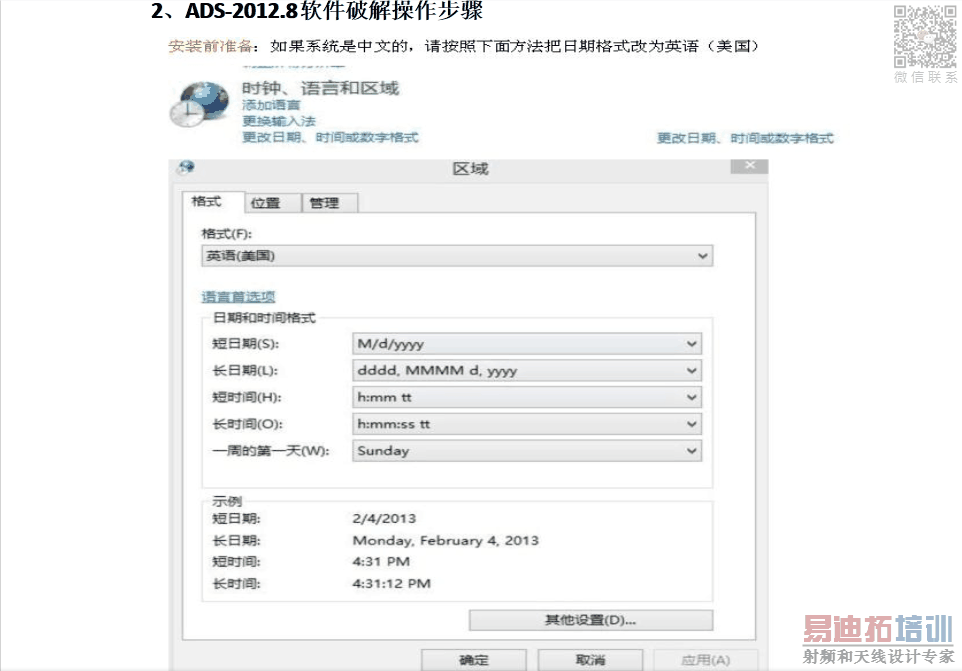Click the 示例 group label
This screenshot has height=671, width=962.
pos(226,500)
